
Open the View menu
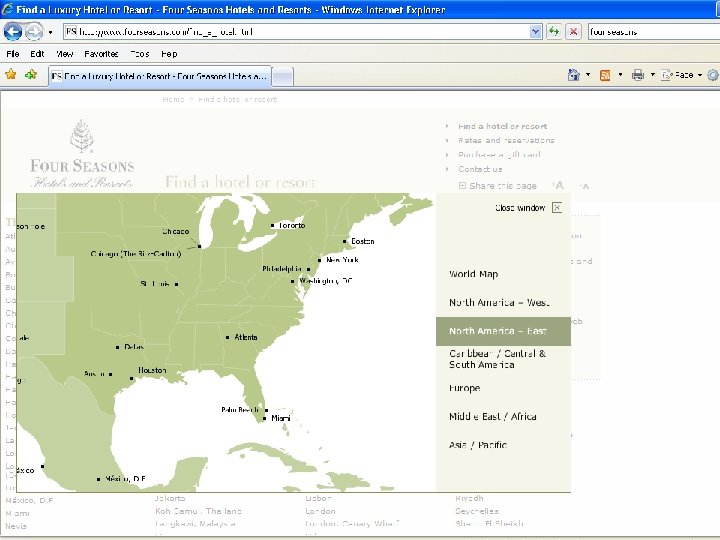click(x=65, y=54)
